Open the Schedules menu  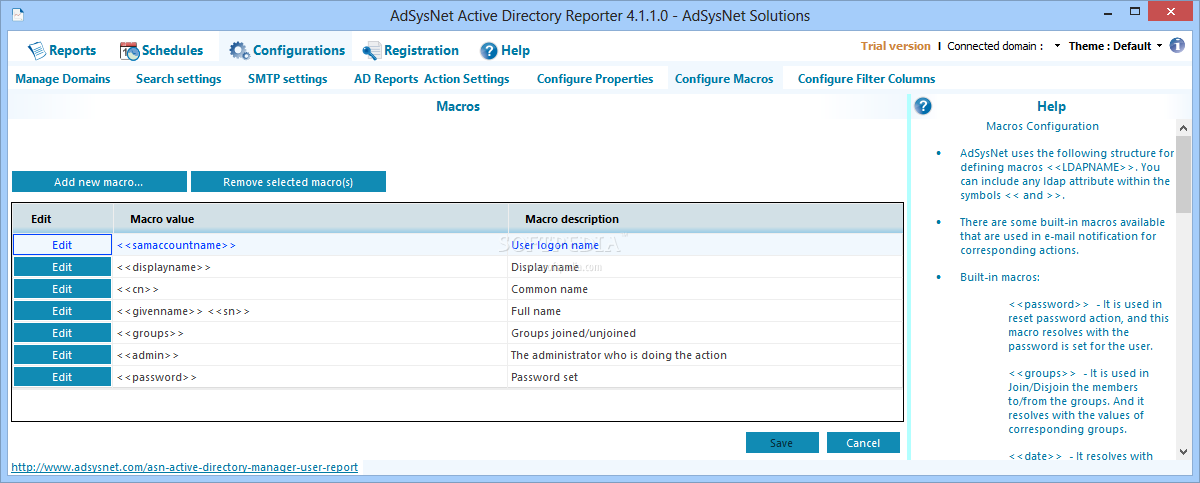tap(161, 50)
